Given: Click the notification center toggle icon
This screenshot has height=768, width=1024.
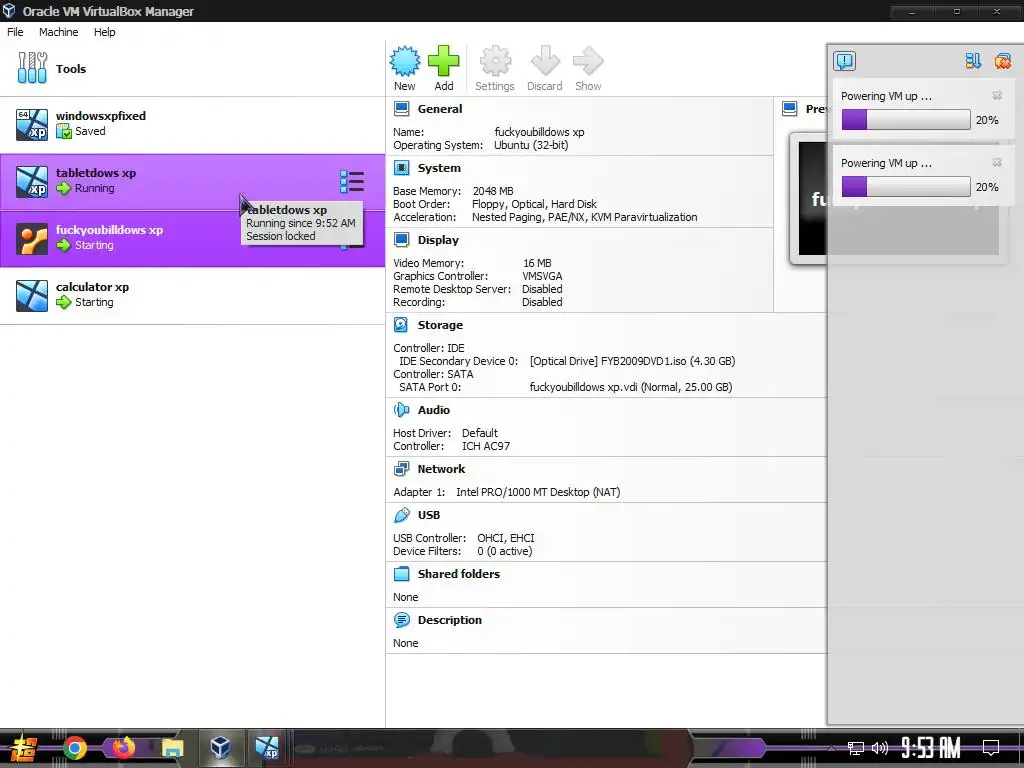Looking at the screenshot, I should (x=844, y=61).
